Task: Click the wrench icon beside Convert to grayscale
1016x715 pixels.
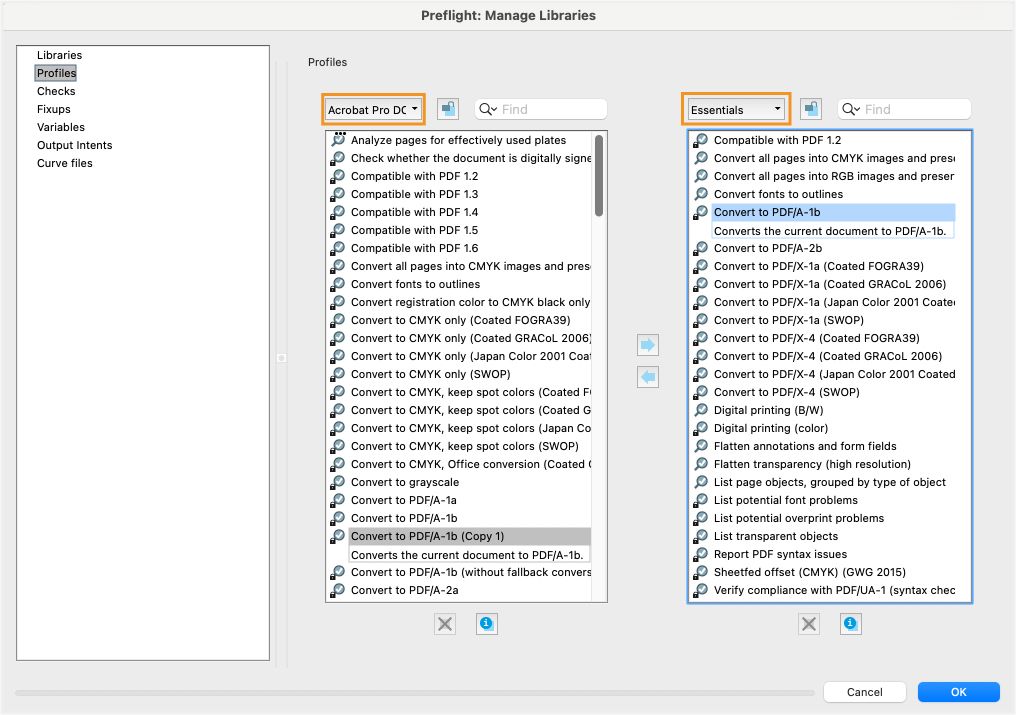Action: point(337,482)
